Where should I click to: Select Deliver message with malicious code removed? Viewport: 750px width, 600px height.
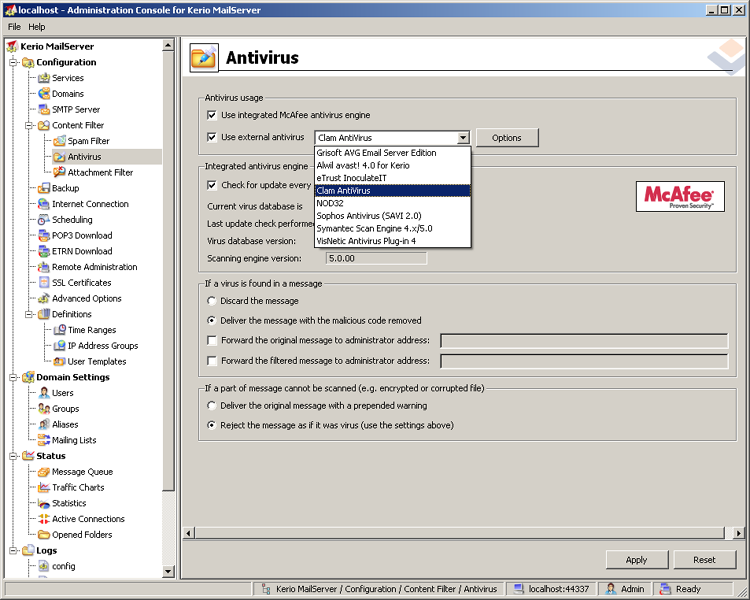pos(211,321)
